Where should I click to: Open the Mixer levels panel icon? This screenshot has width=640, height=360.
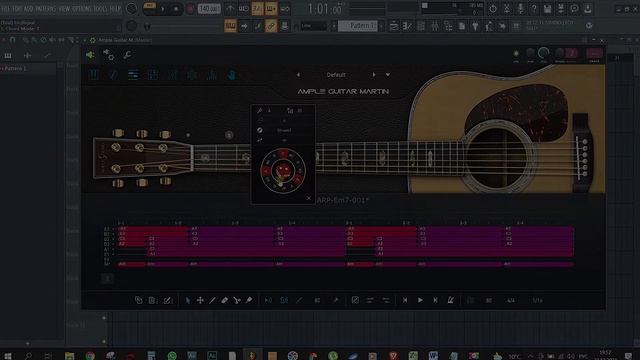pyautogui.click(x=211, y=75)
